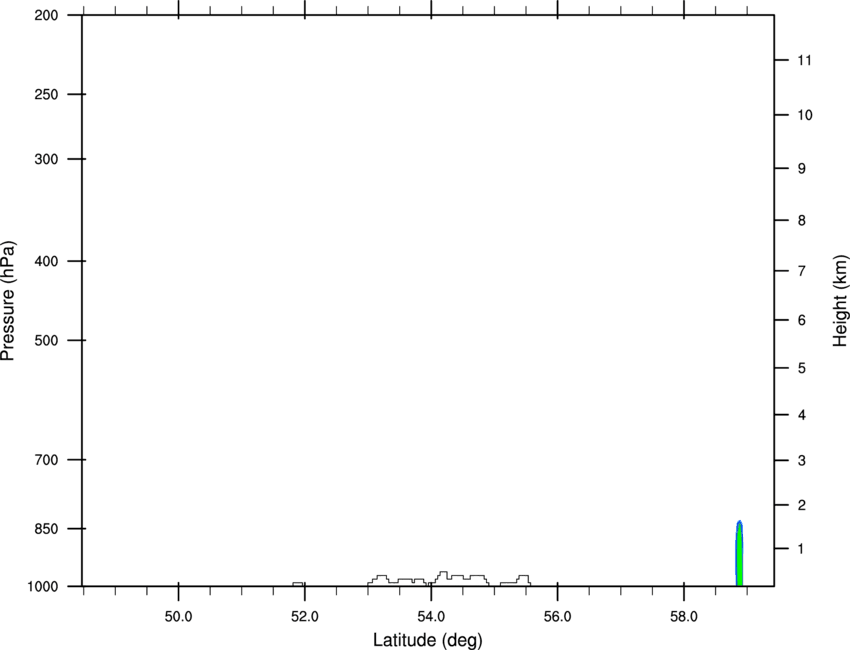
Task: Pick the 9 km height label
Action: point(802,169)
